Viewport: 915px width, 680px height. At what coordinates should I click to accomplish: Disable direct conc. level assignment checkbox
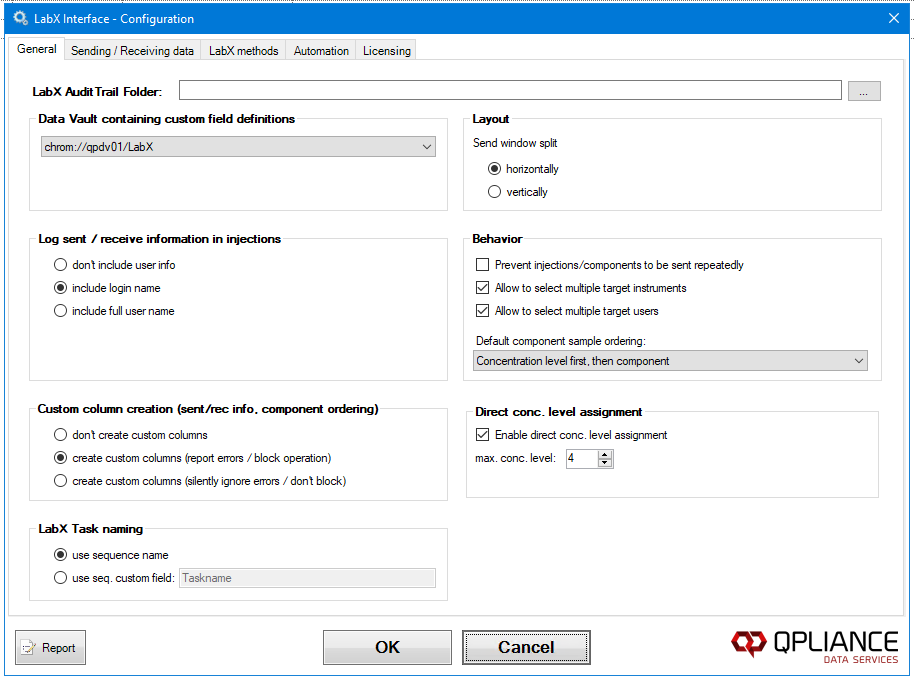[483, 435]
